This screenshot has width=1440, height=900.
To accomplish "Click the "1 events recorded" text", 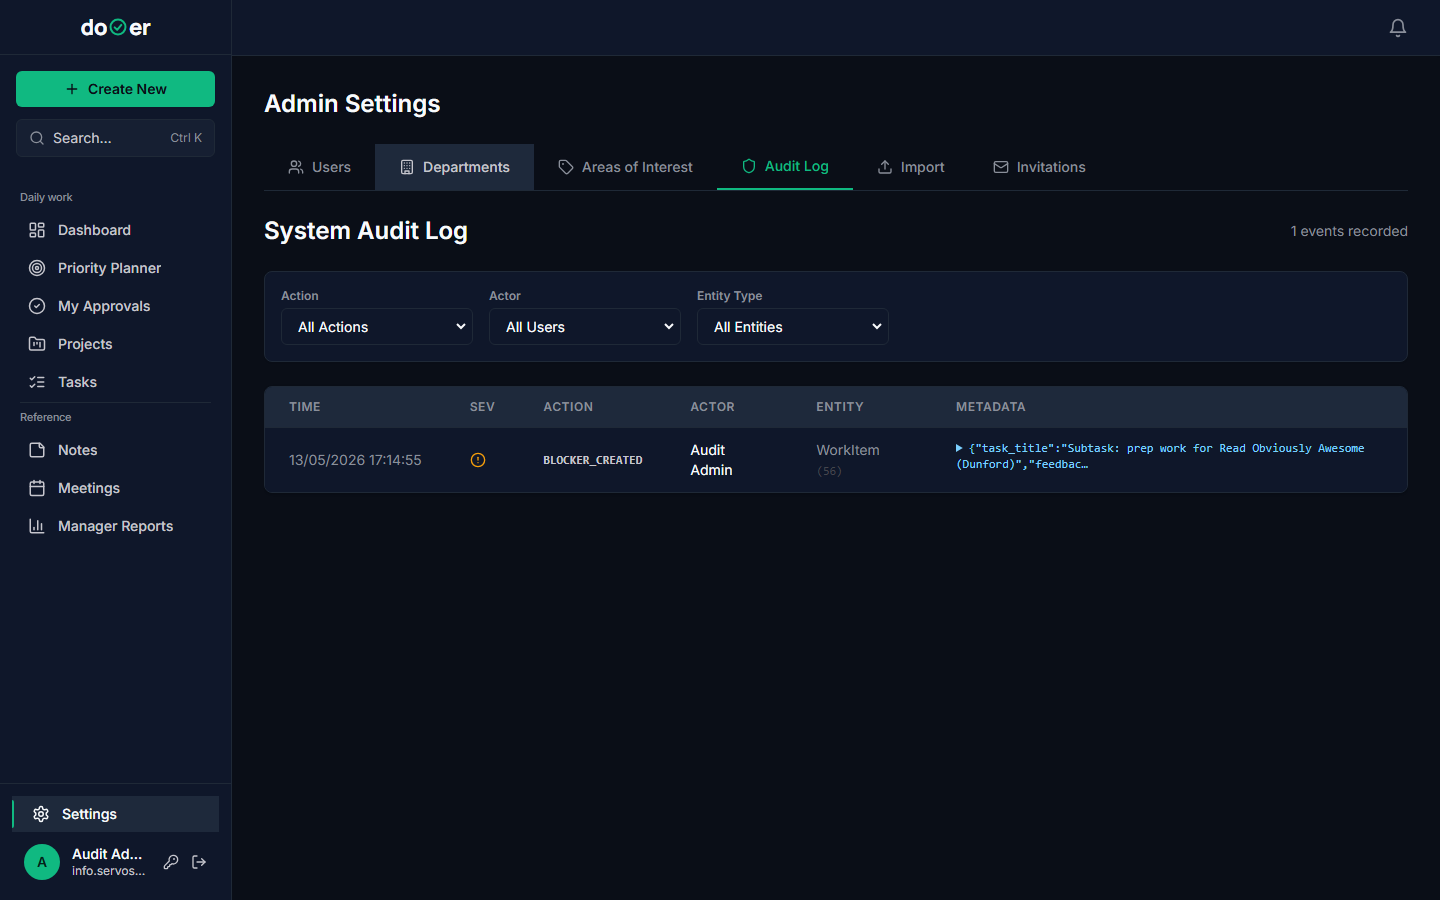I will pos(1349,231).
